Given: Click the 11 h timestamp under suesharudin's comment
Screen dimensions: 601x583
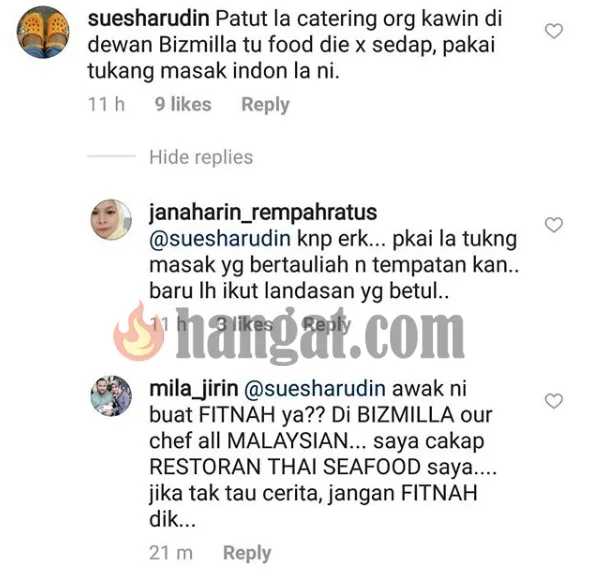Looking at the screenshot, I should coord(106,104).
